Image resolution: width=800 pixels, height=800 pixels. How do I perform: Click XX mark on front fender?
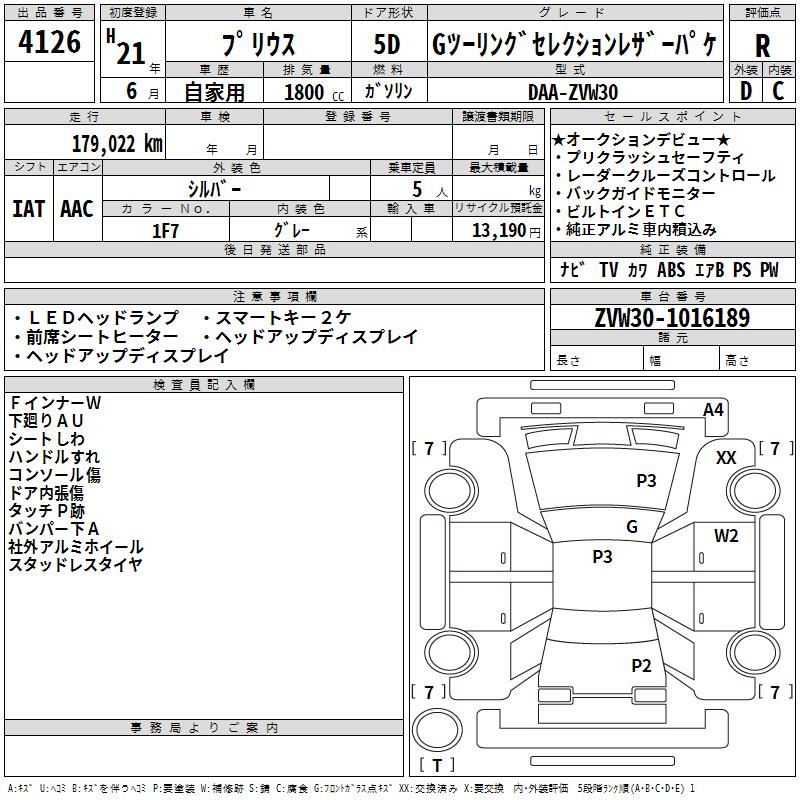pyautogui.click(x=726, y=458)
